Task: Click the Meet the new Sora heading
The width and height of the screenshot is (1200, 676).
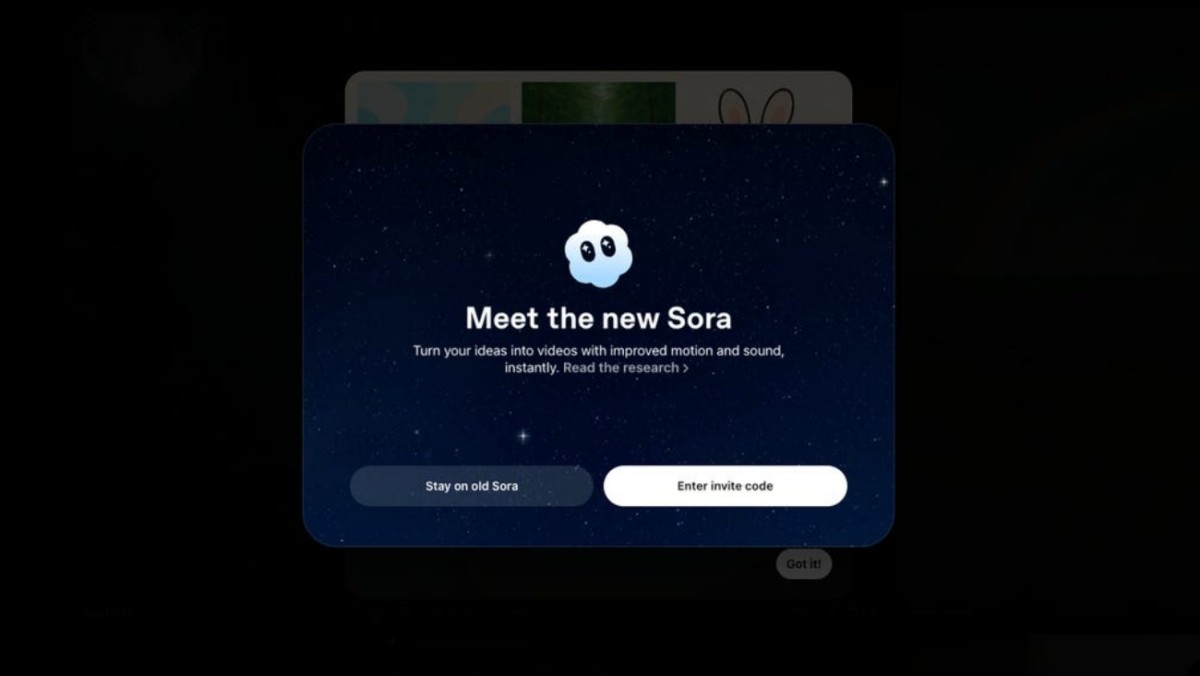Action: tap(598, 319)
